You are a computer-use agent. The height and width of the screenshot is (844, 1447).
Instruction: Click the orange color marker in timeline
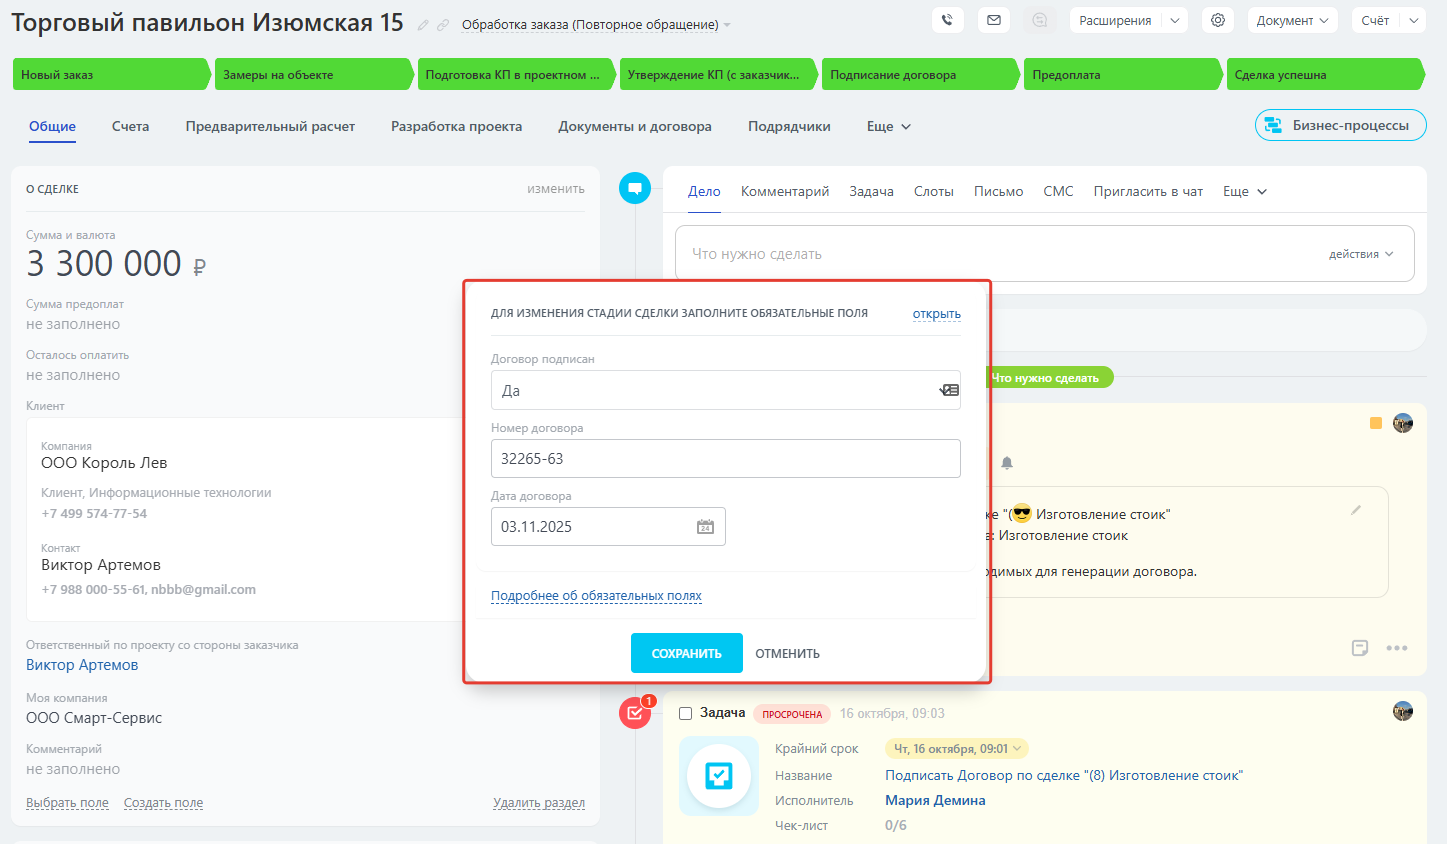pos(1376,423)
